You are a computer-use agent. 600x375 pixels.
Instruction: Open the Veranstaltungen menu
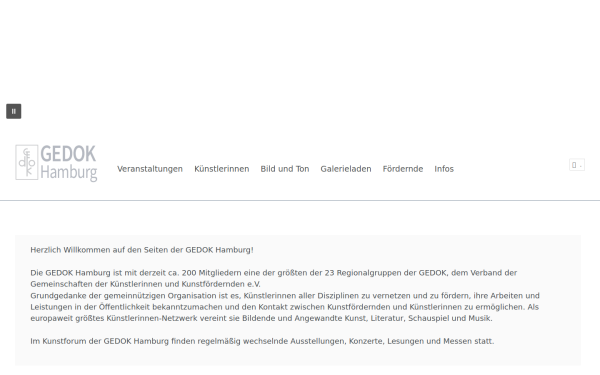[150, 169]
